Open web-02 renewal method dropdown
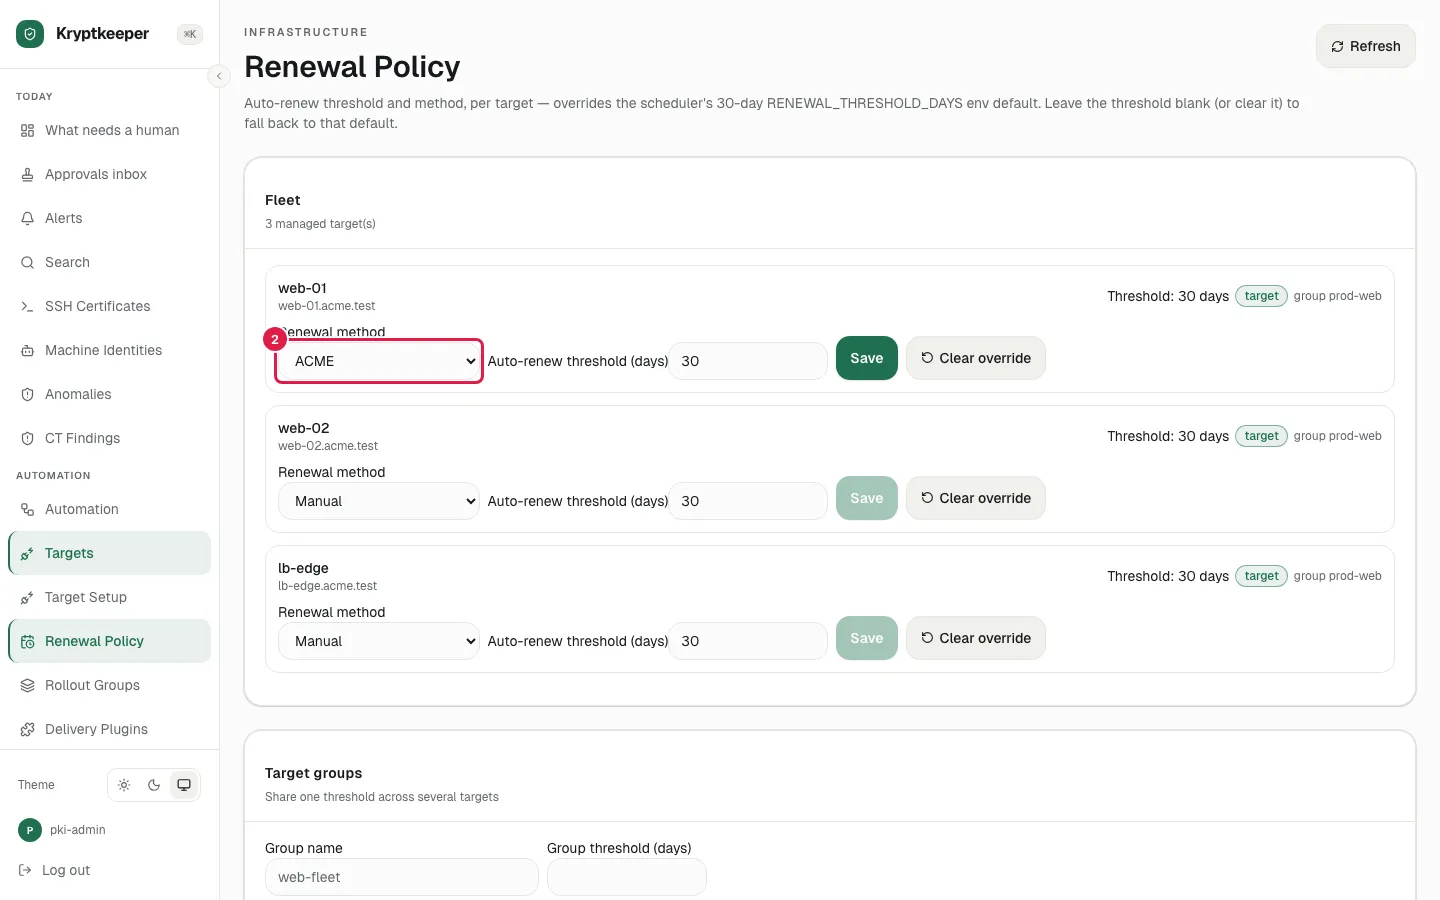 coord(379,501)
